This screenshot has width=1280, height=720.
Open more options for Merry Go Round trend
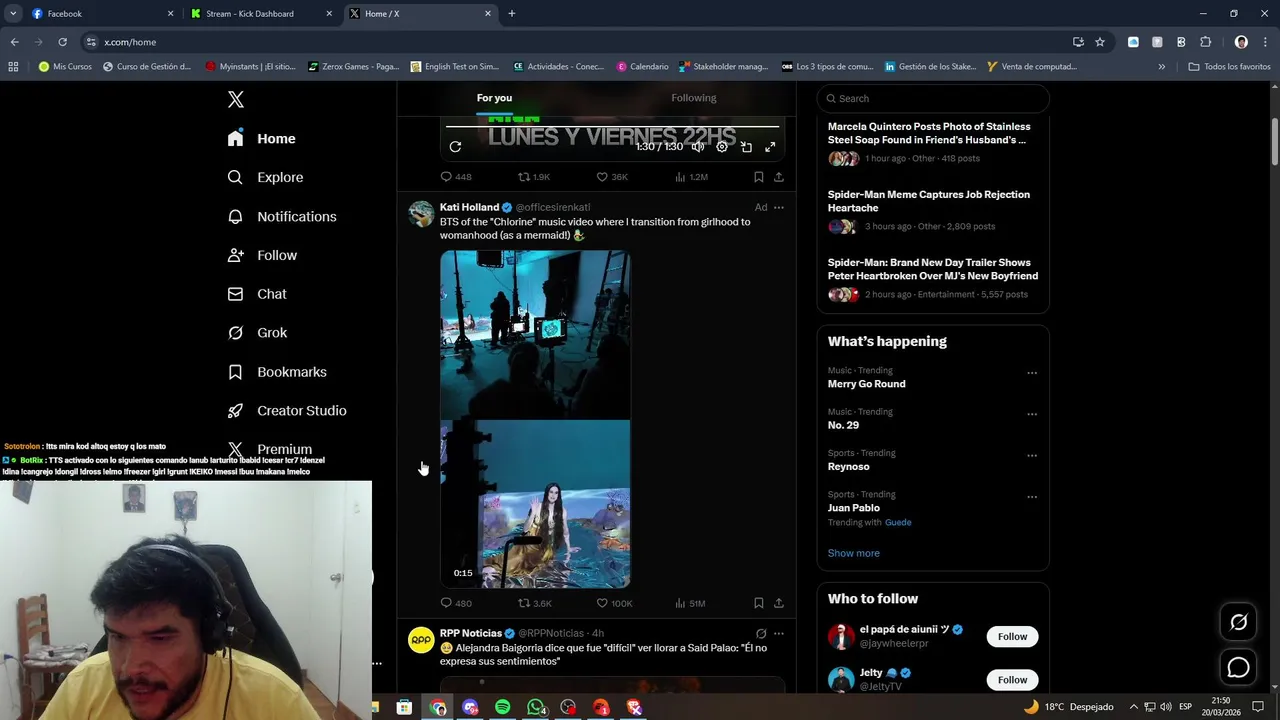[1032, 373]
